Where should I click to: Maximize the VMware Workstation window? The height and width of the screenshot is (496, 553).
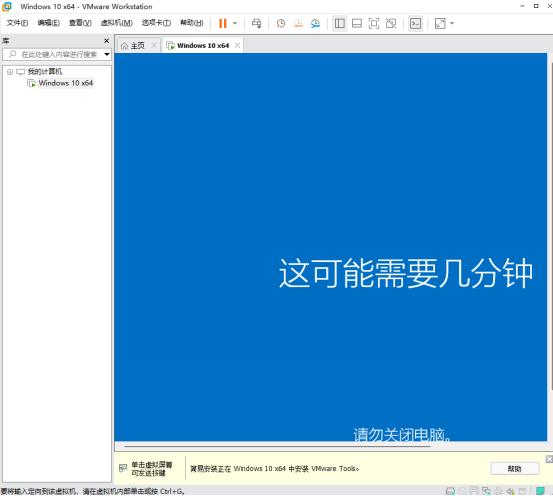[536, 6]
